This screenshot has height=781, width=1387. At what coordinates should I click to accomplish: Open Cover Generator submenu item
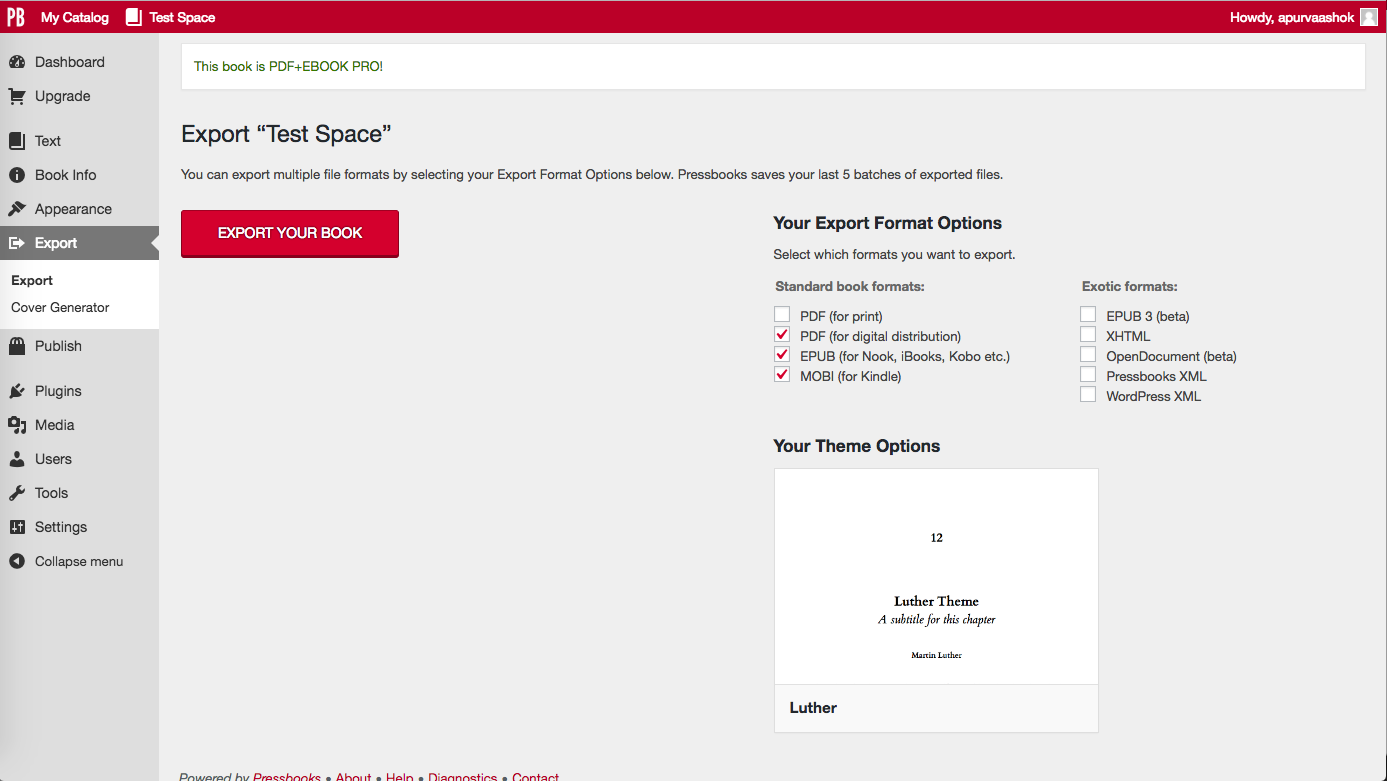60,307
